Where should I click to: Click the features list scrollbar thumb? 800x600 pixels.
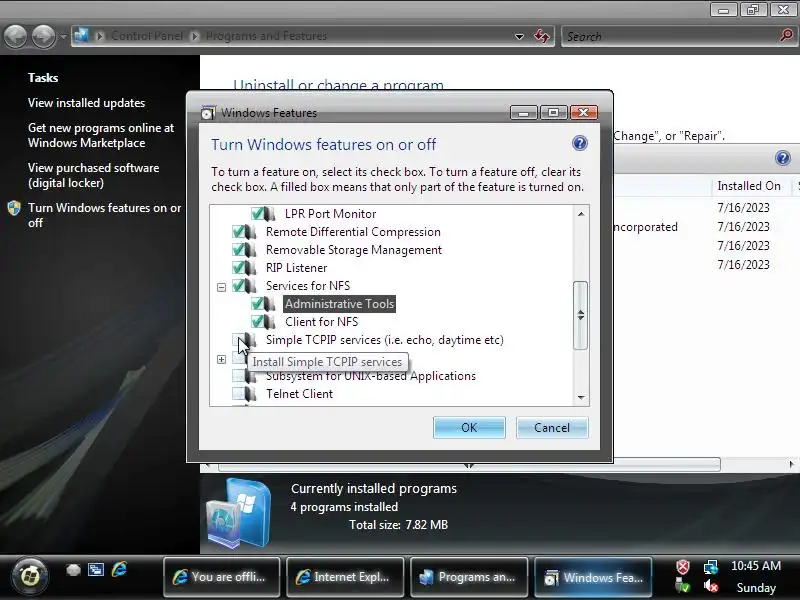click(x=581, y=315)
